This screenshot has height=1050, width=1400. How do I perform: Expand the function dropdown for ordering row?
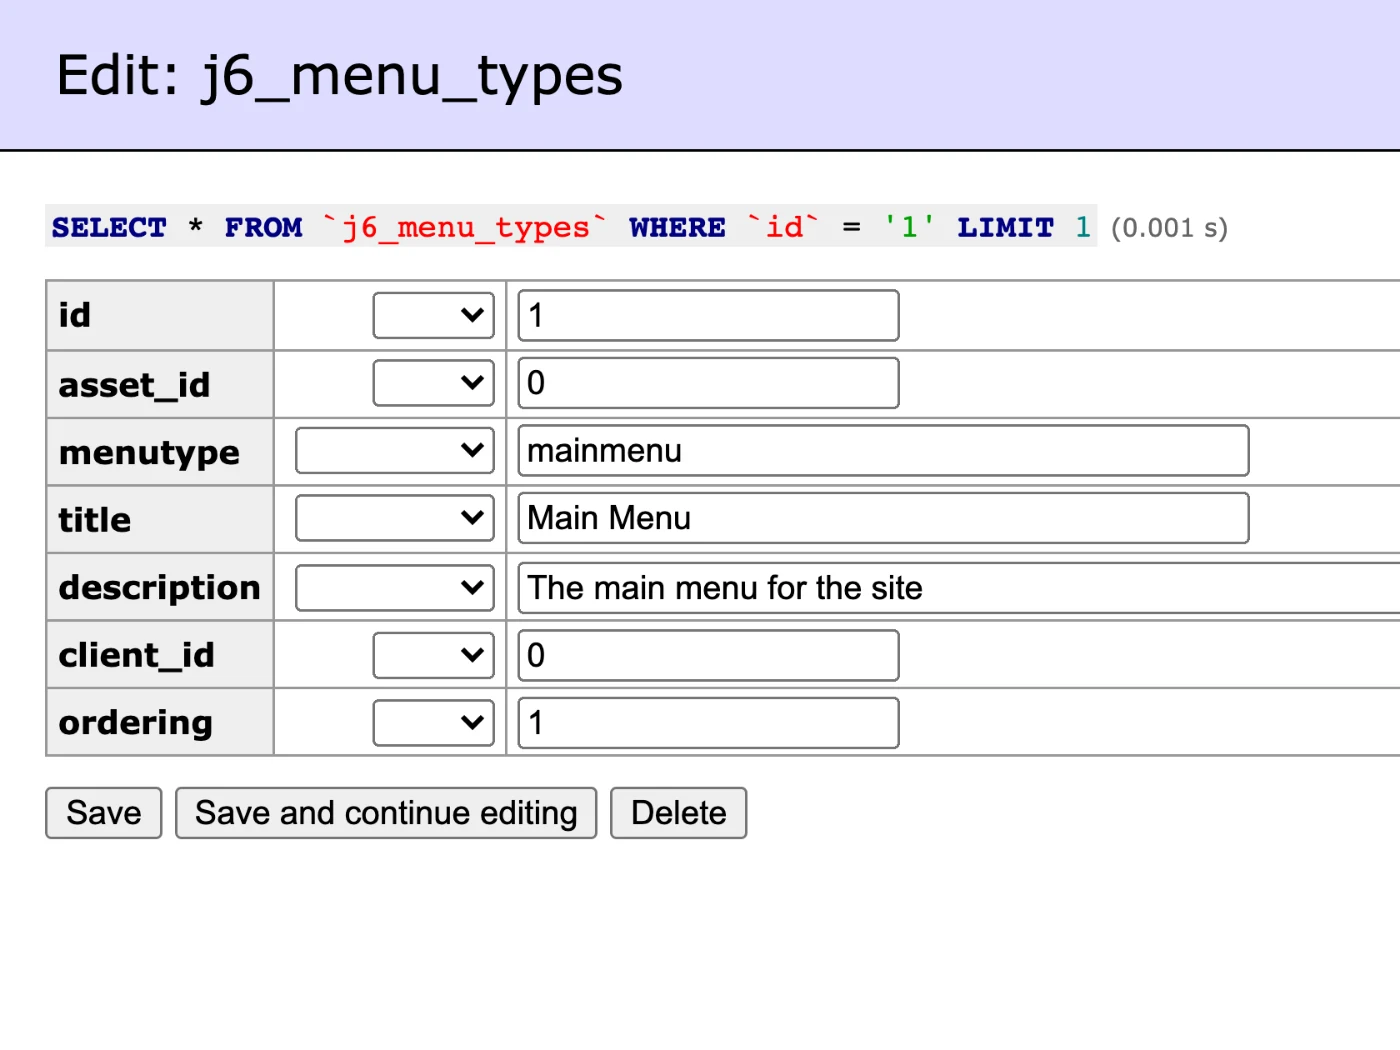point(434,722)
